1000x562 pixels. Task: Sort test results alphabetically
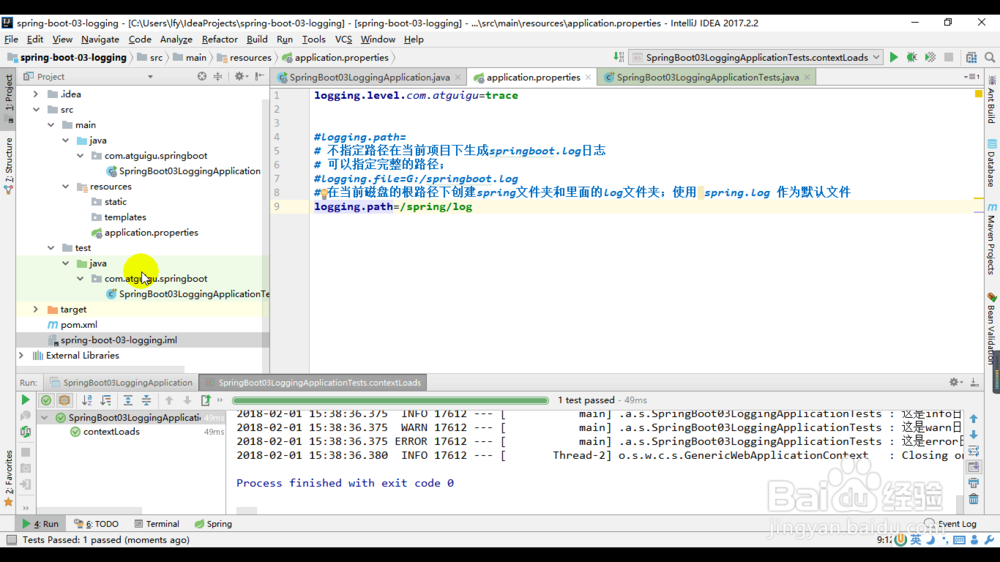[87, 400]
